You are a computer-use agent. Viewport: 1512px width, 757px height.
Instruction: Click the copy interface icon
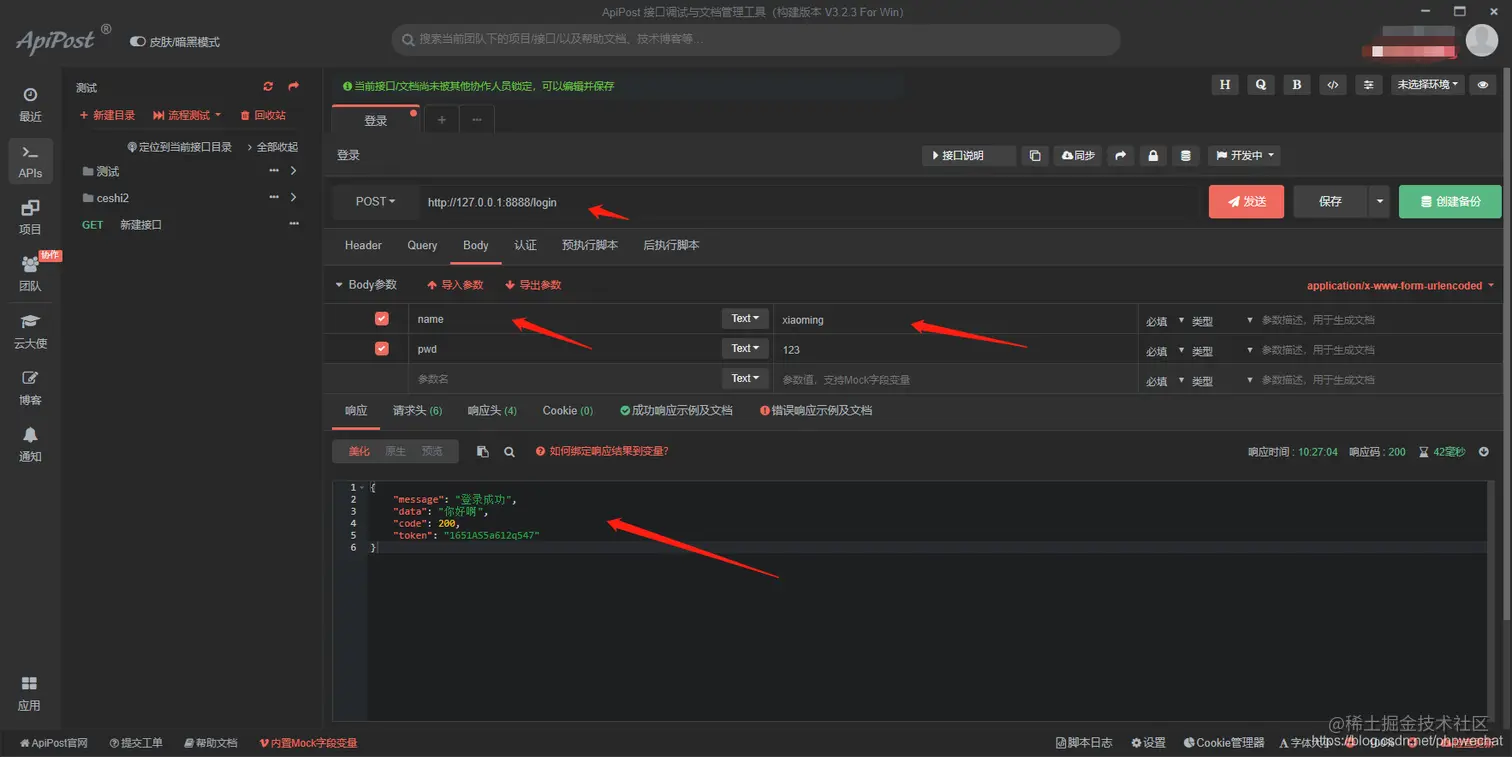click(1036, 156)
